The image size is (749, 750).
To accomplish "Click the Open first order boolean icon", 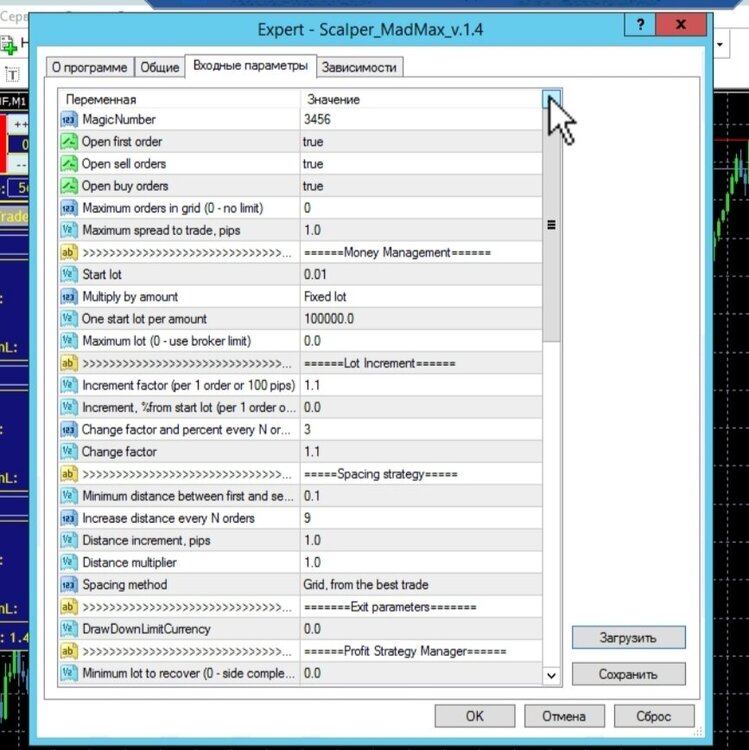I will point(68,142).
